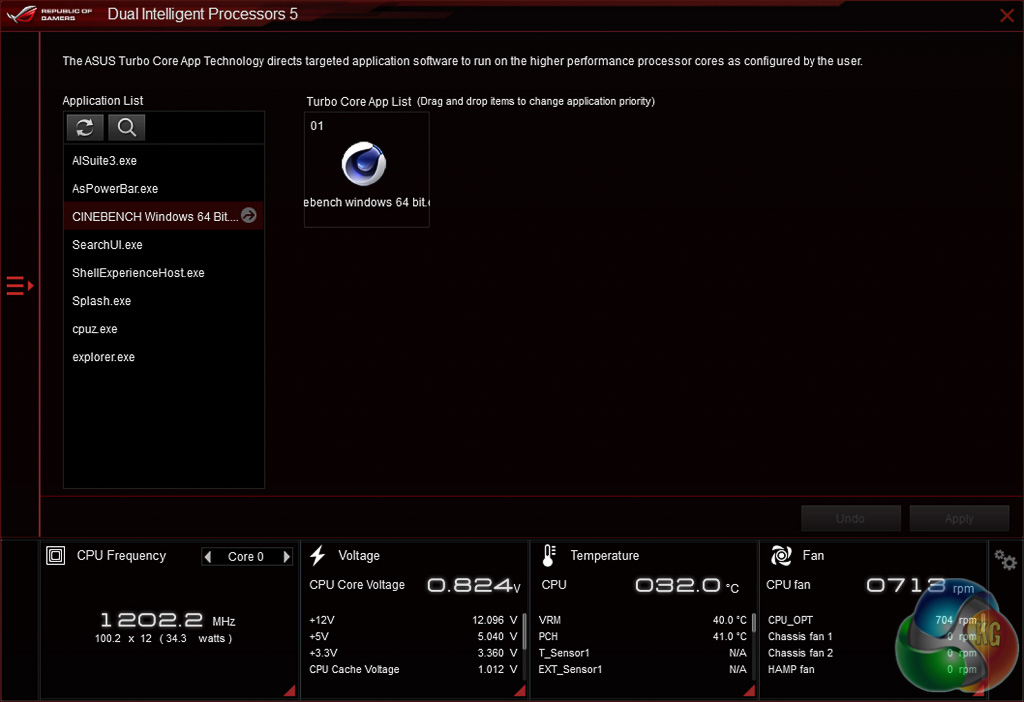Open the application search magnifier

click(127, 127)
